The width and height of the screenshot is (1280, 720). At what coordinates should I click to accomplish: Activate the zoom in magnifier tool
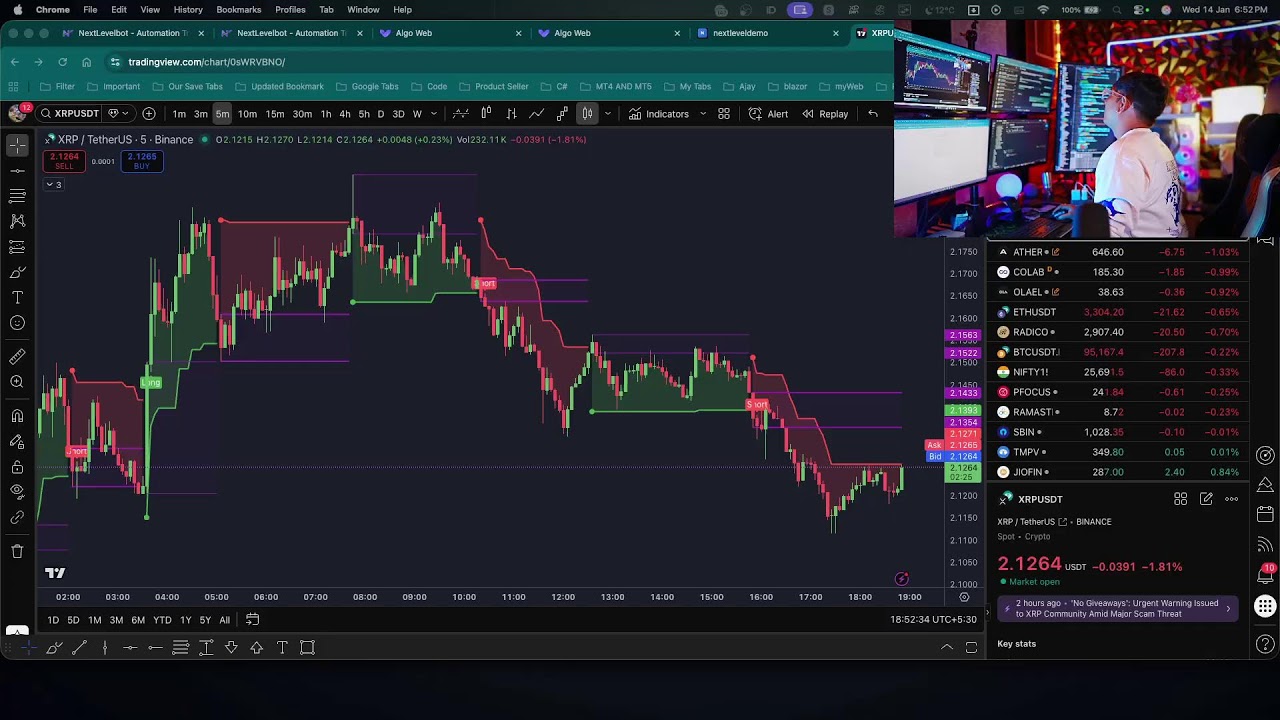[x=17, y=382]
